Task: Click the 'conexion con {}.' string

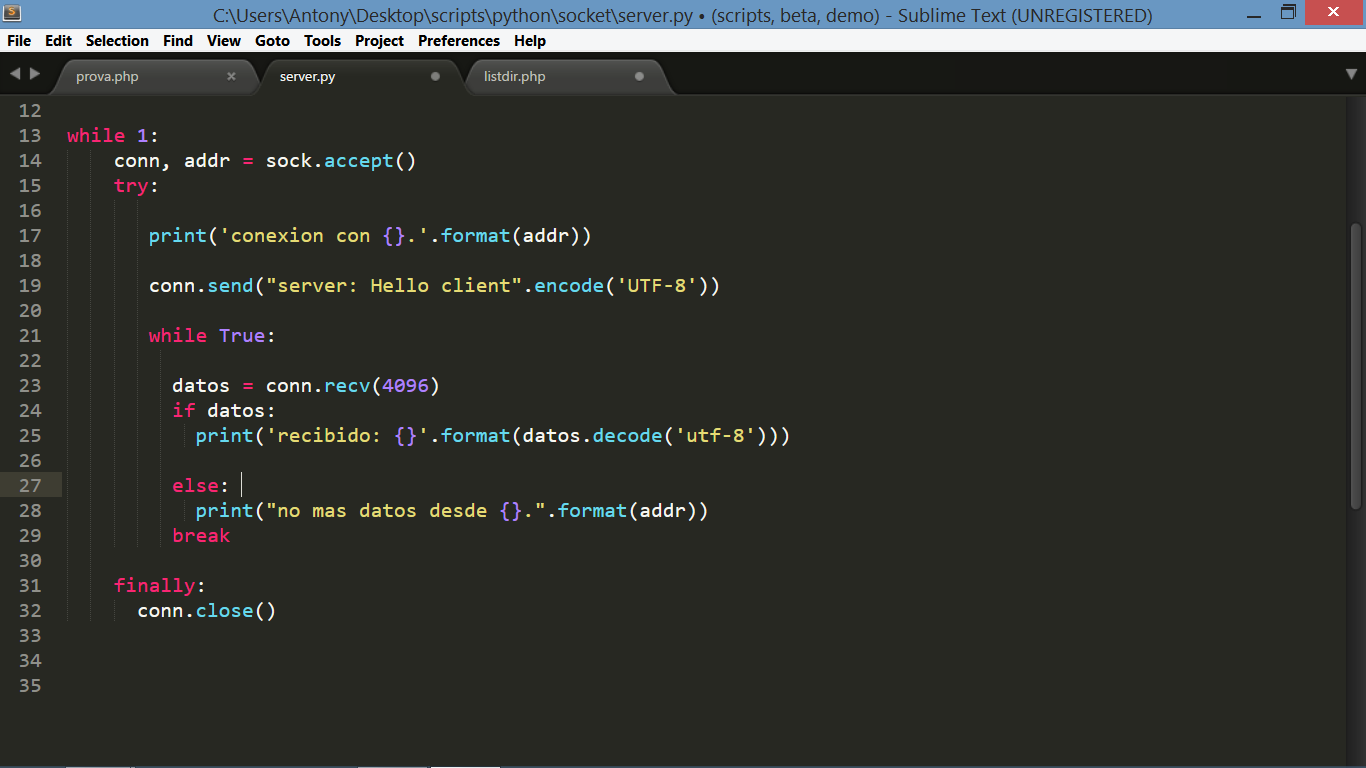Action: coord(324,236)
